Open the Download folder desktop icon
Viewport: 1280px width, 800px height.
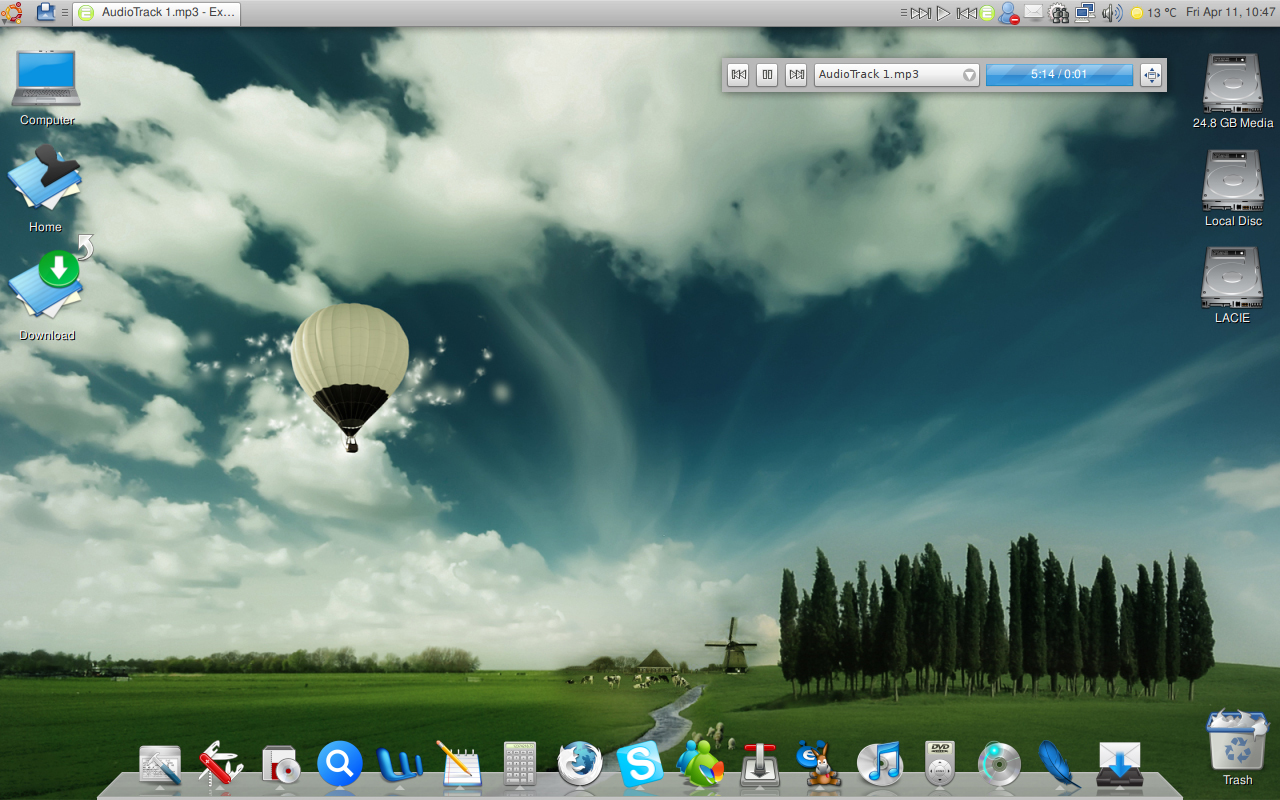pyautogui.click(x=47, y=293)
